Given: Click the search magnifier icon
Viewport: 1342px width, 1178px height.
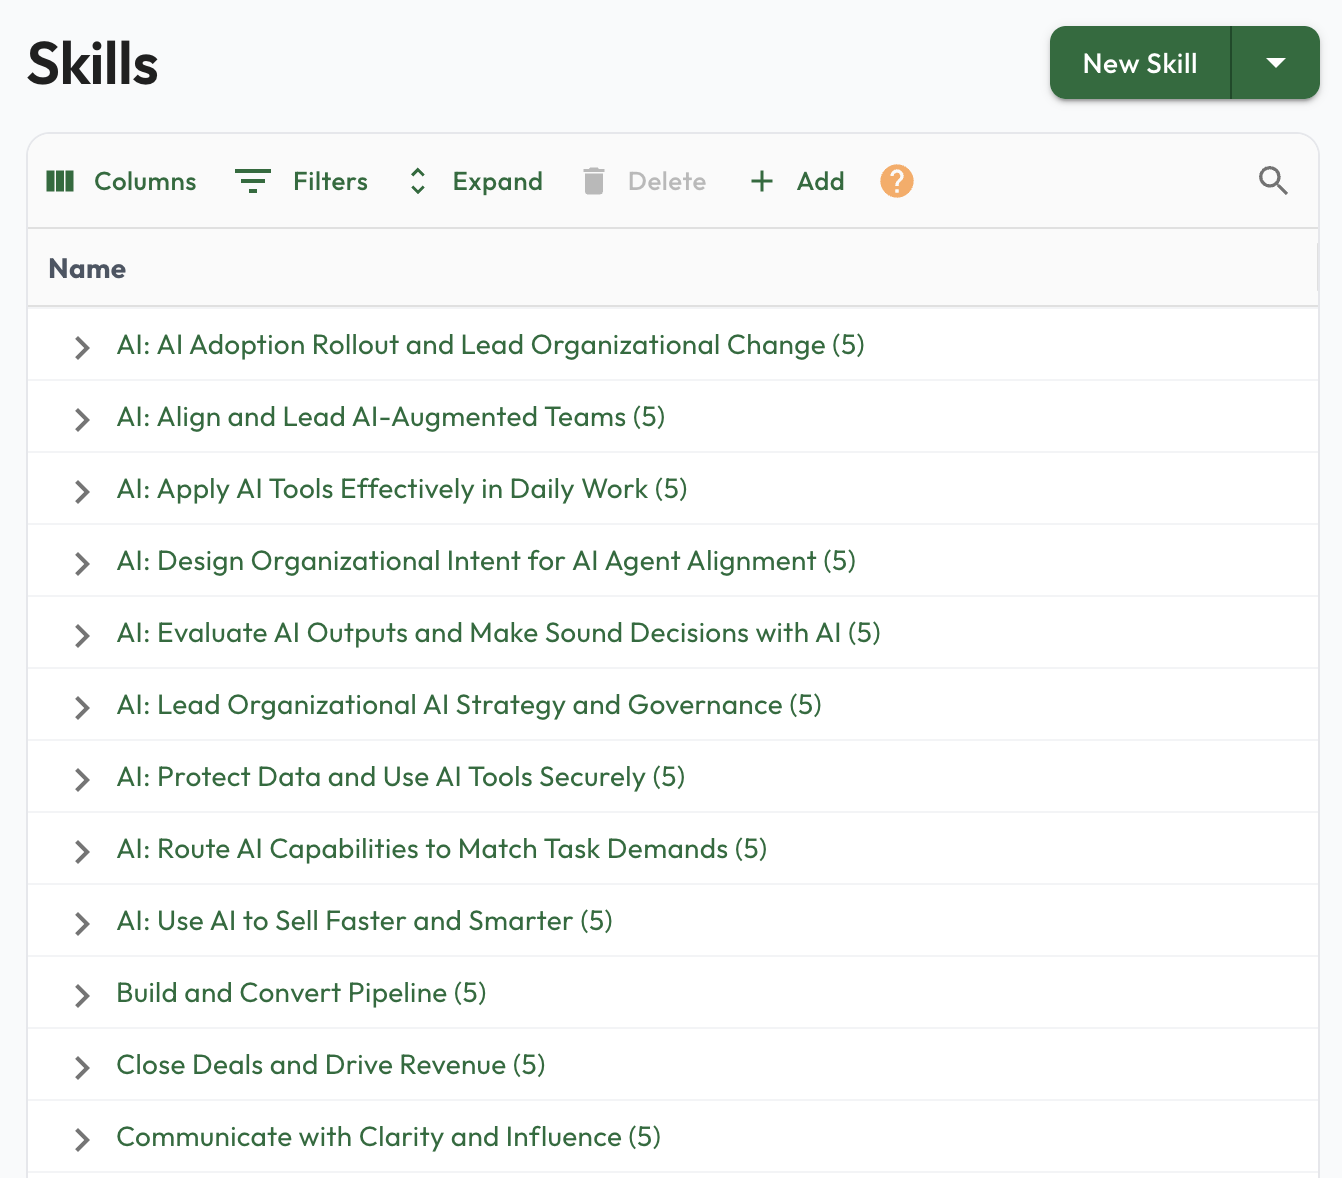Looking at the screenshot, I should 1273,181.
